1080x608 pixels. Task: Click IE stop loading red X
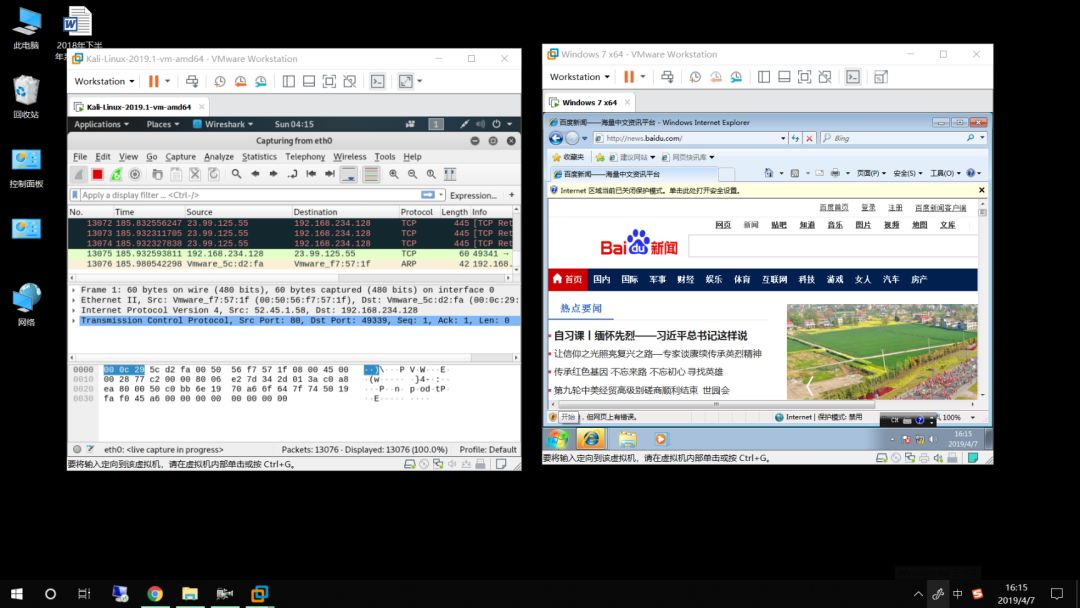coord(809,138)
